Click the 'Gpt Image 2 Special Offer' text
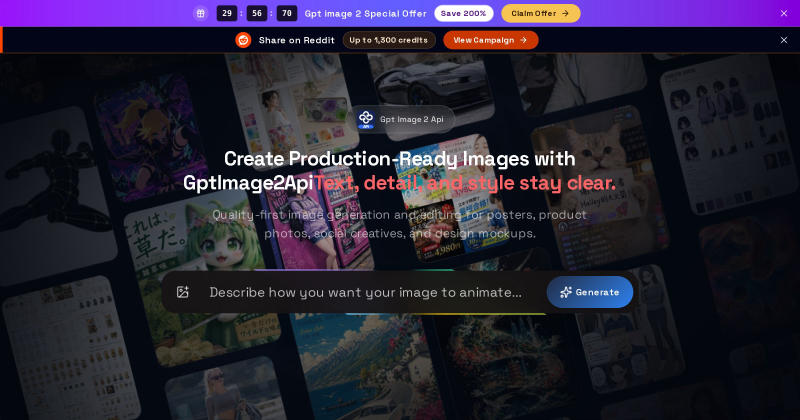Viewport: 800px width, 420px height. [365, 13]
